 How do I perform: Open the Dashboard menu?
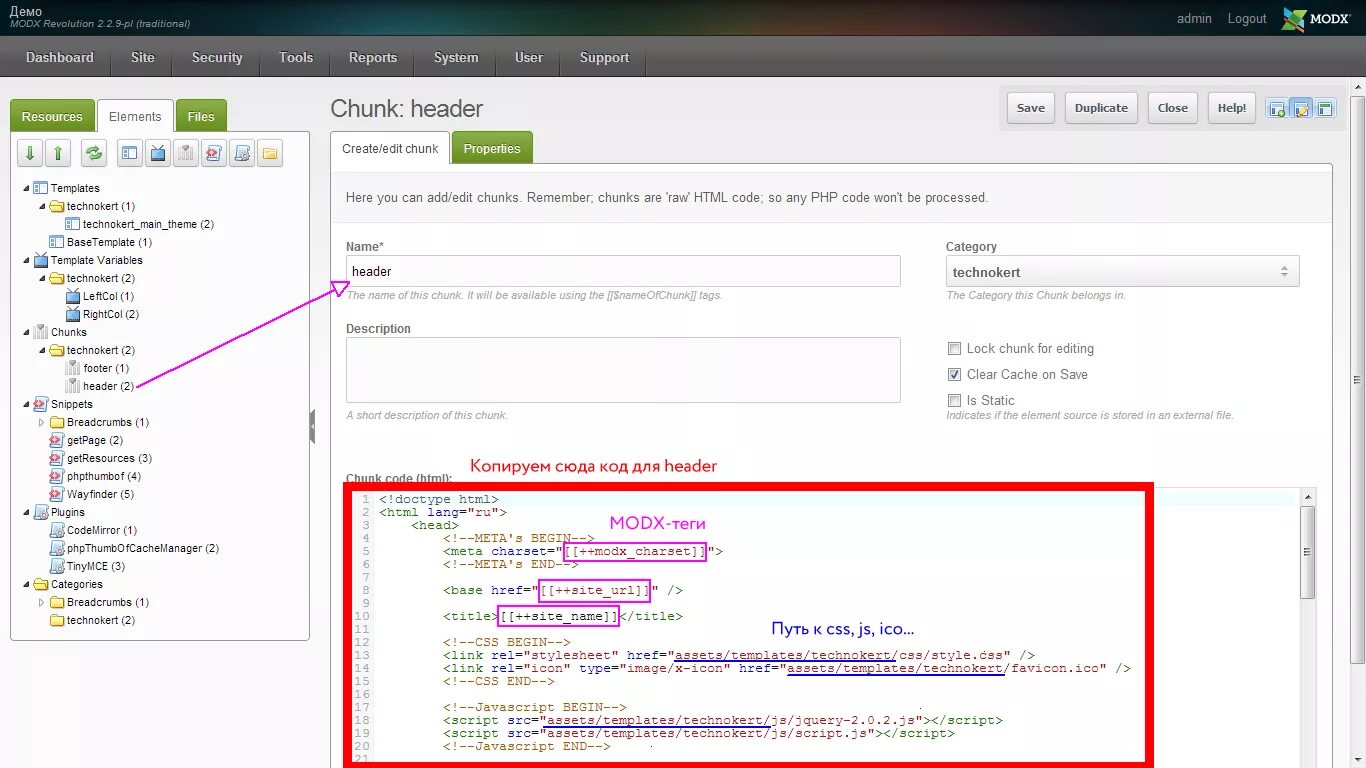(x=59, y=58)
